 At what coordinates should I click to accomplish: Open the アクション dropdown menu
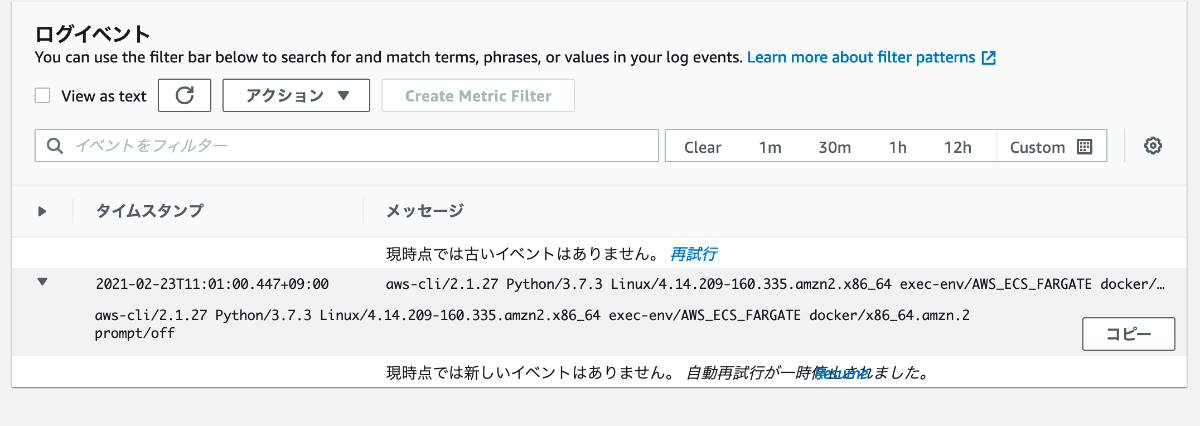pos(296,96)
